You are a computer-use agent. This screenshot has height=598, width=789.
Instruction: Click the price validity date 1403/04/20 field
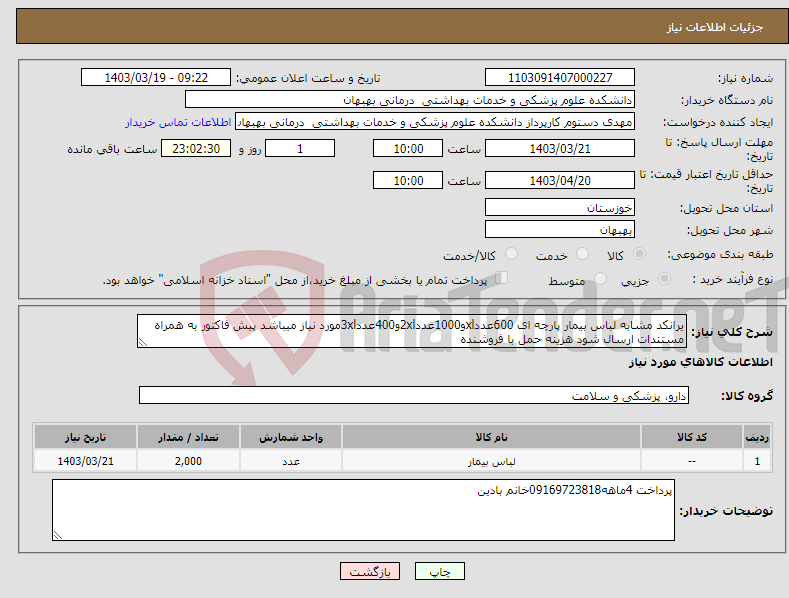click(560, 180)
